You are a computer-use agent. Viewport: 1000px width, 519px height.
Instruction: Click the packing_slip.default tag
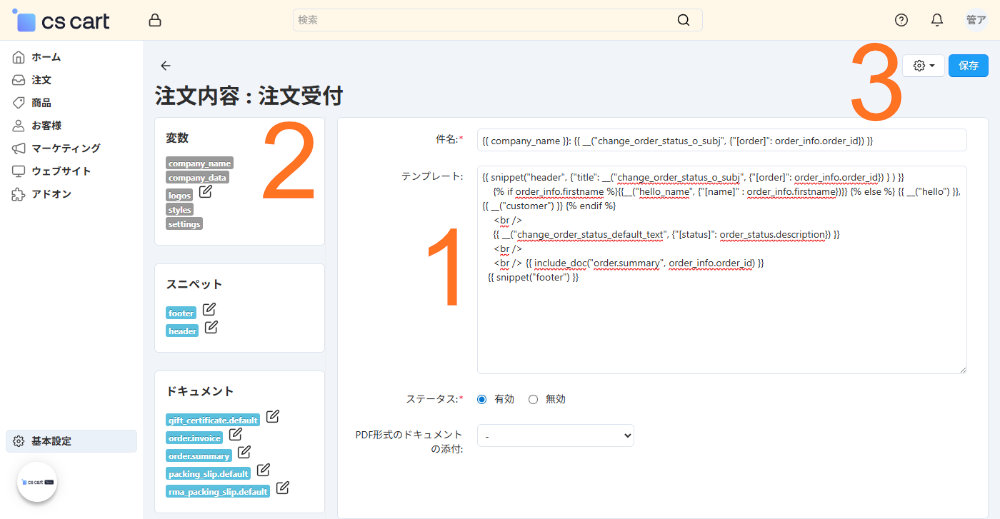pos(209,474)
